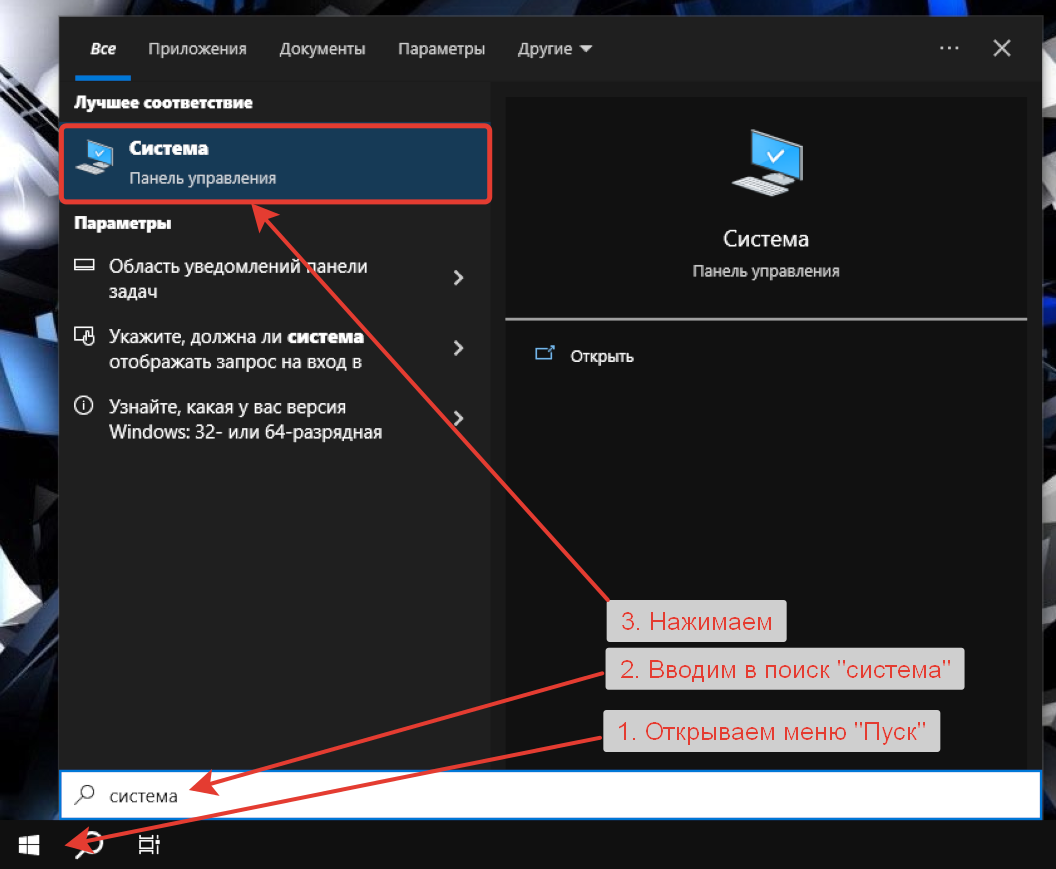Click the info icon for Windows version result
This screenshot has height=869, width=1056.
pos(82,406)
